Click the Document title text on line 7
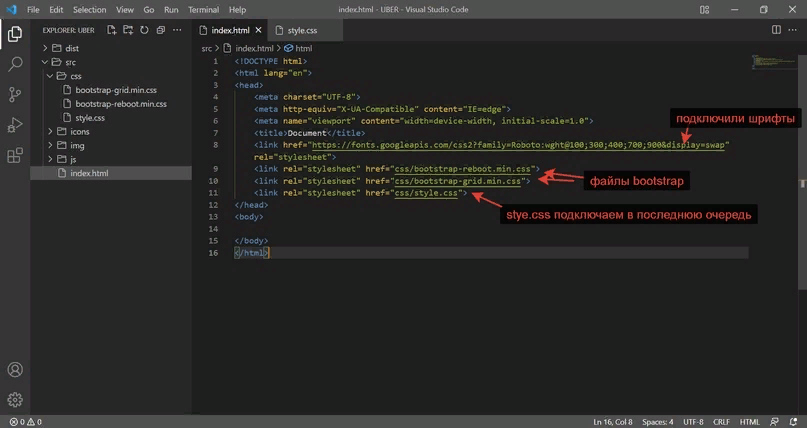The image size is (807, 428). 307,133
